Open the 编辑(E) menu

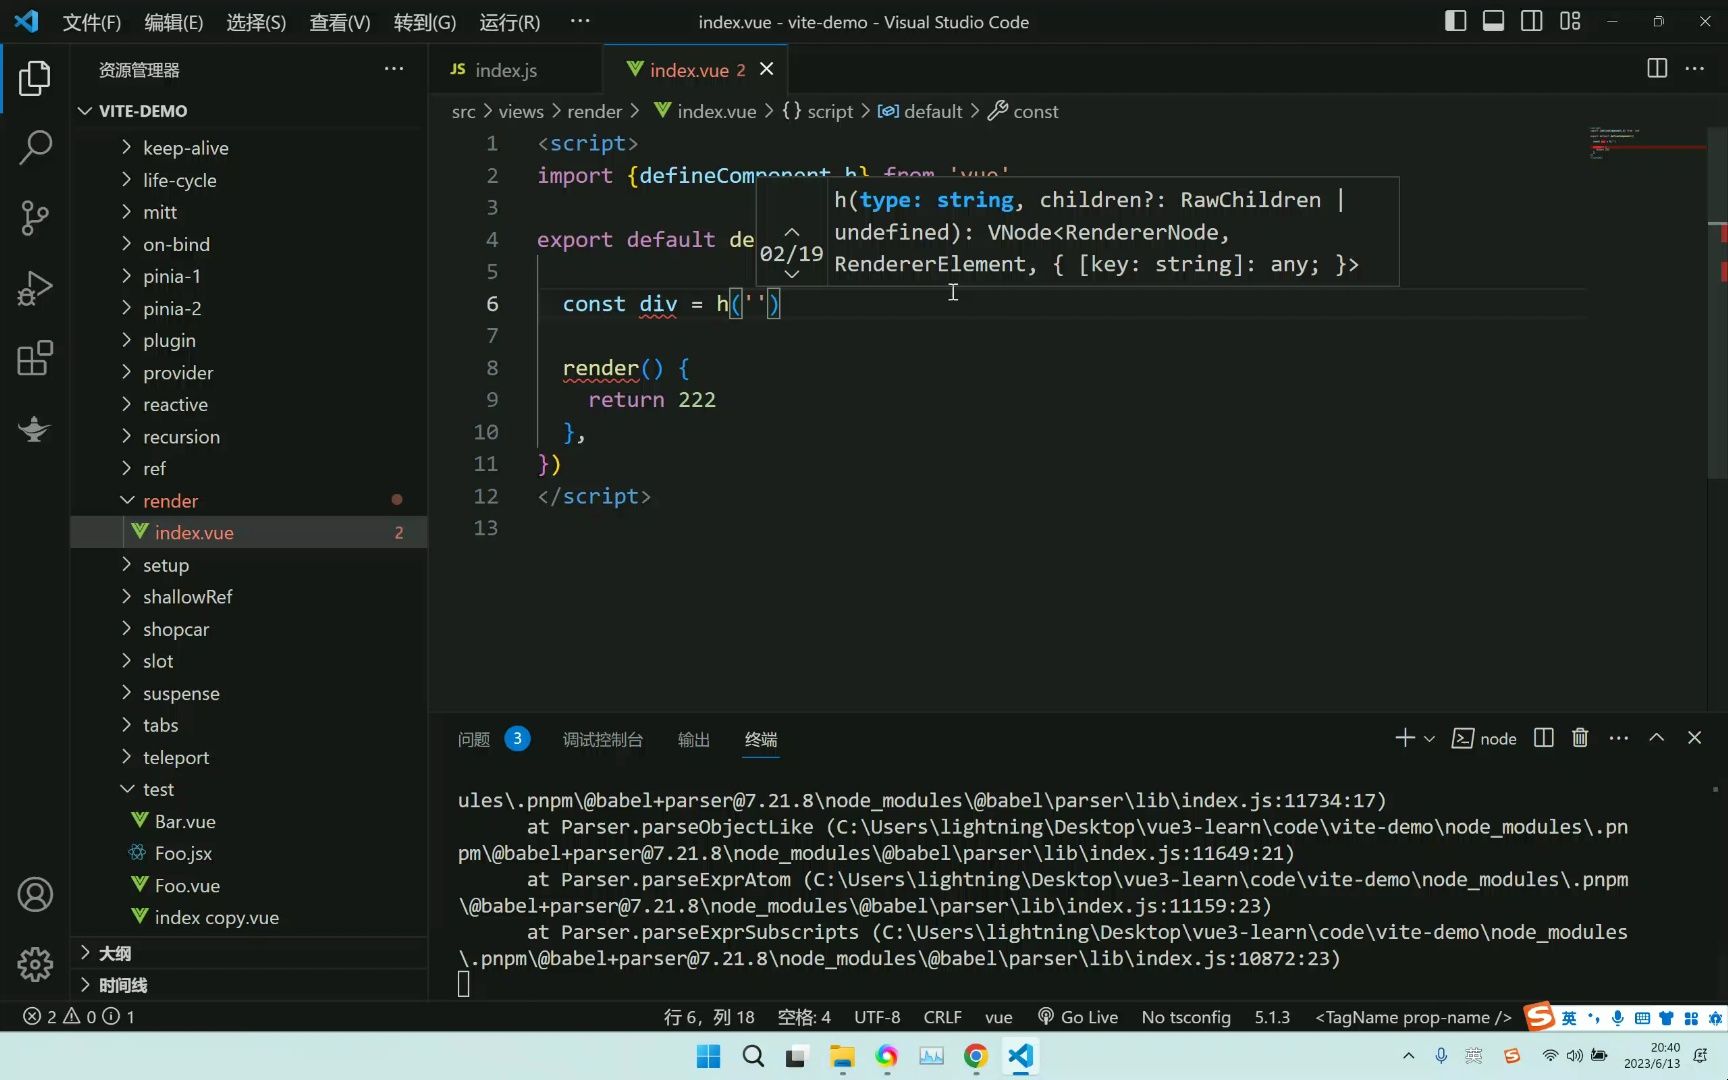173,22
